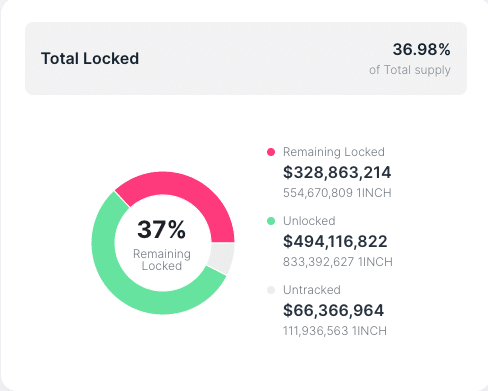Click the gray Untracked legend dot

[271, 290]
